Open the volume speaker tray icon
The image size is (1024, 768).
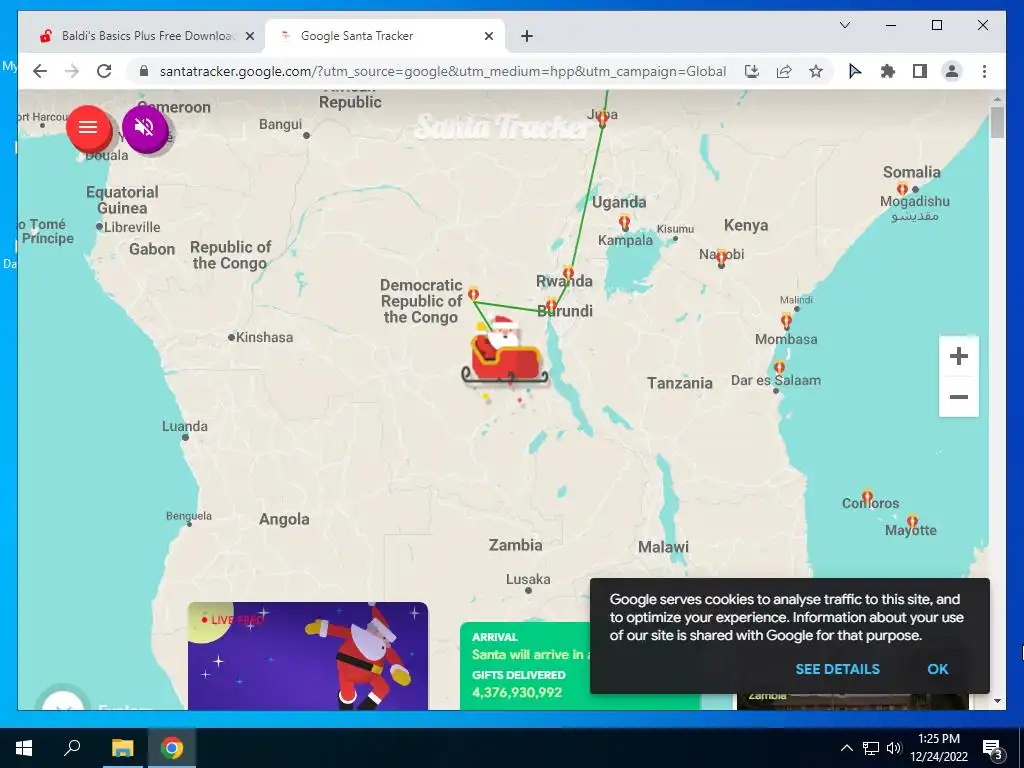pos(893,748)
